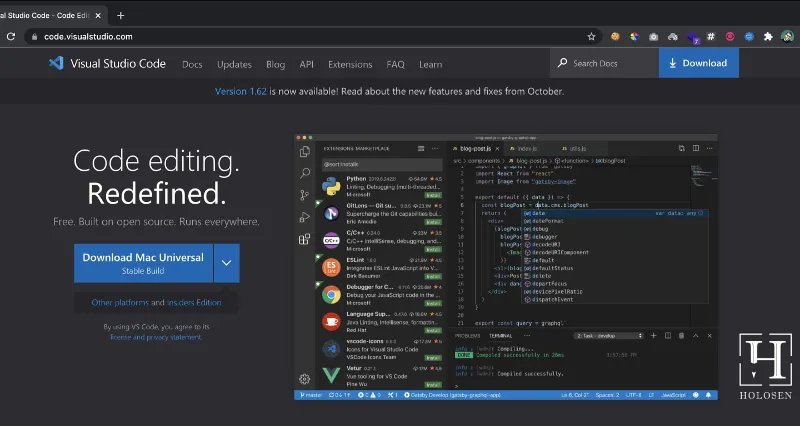
Task: Click the Manage gear icon in sidebar
Action: point(305,379)
